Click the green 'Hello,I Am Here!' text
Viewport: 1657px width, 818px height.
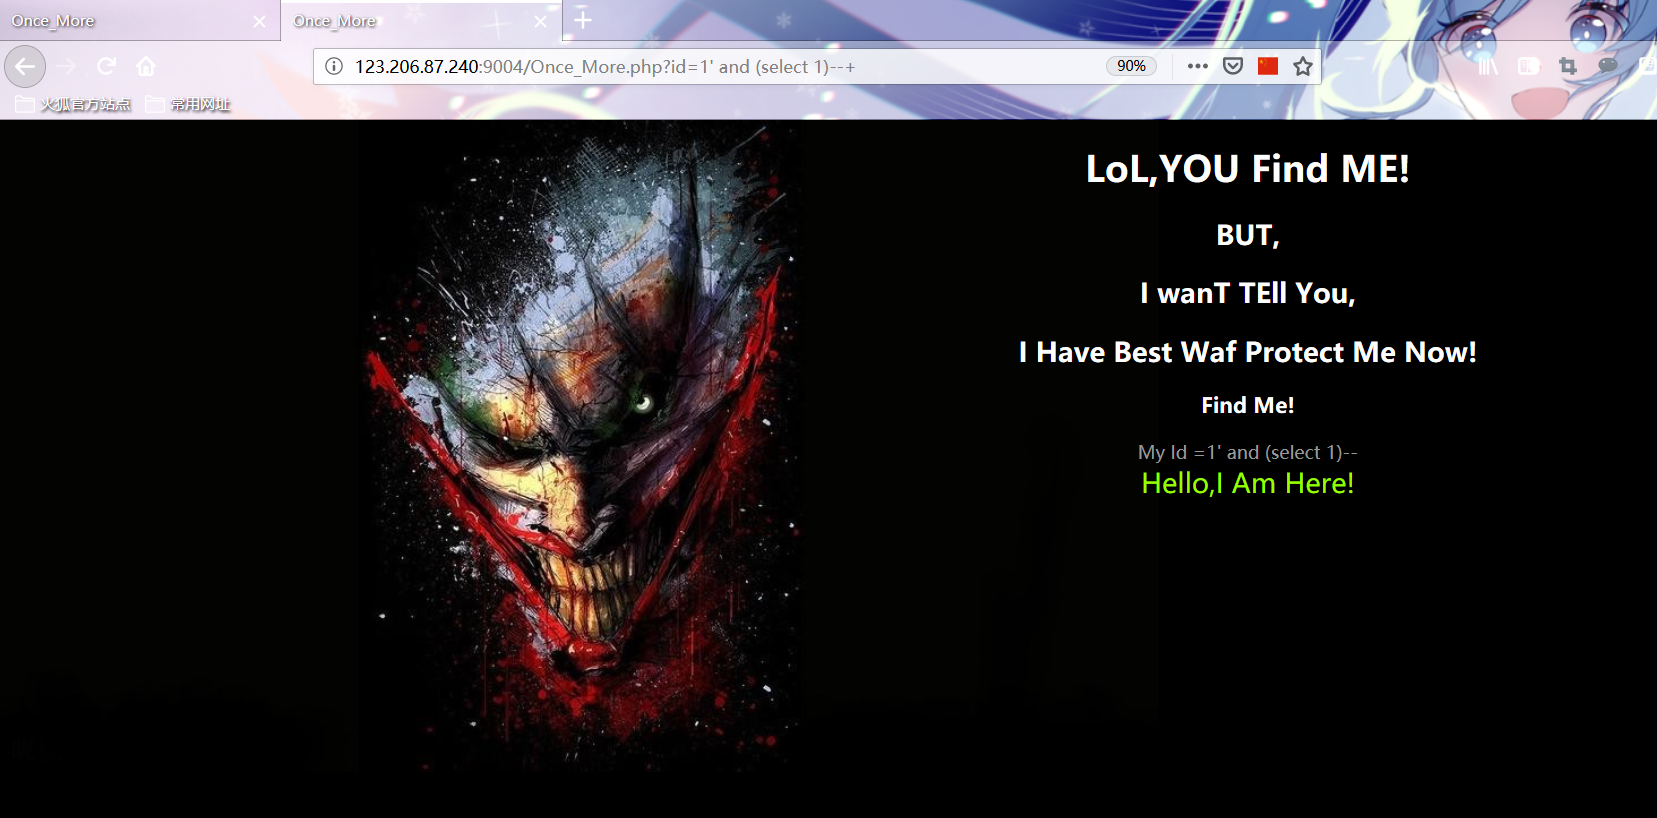tap(1247, 483)
